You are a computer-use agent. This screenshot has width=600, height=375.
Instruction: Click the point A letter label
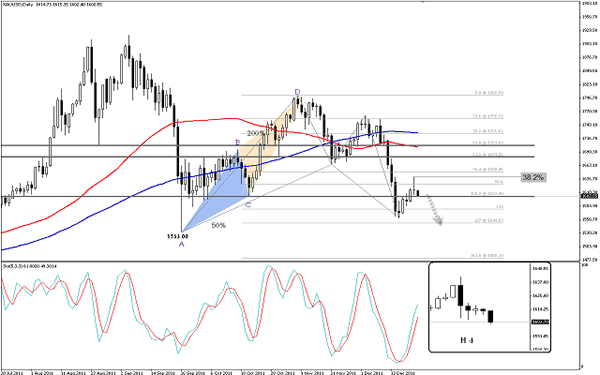pos(181,244)
